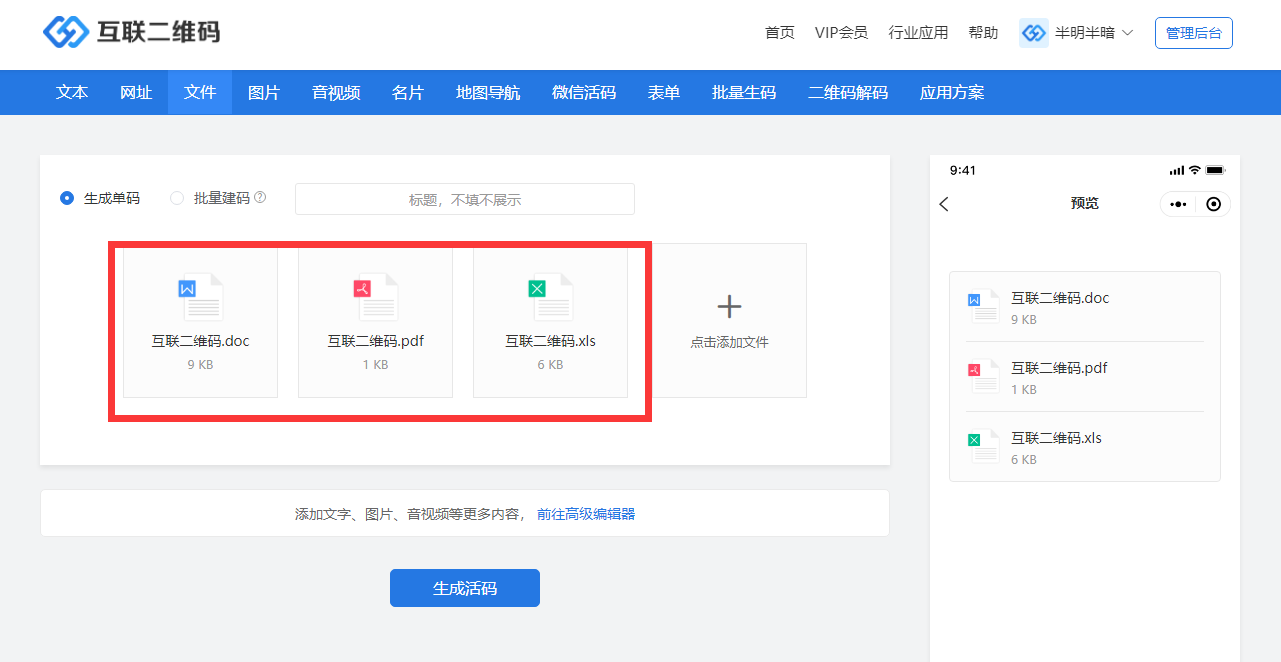Screen dimensions: 1281x662
Task: Open the three-dots menu in phone preview
Action: [1179, 204]
